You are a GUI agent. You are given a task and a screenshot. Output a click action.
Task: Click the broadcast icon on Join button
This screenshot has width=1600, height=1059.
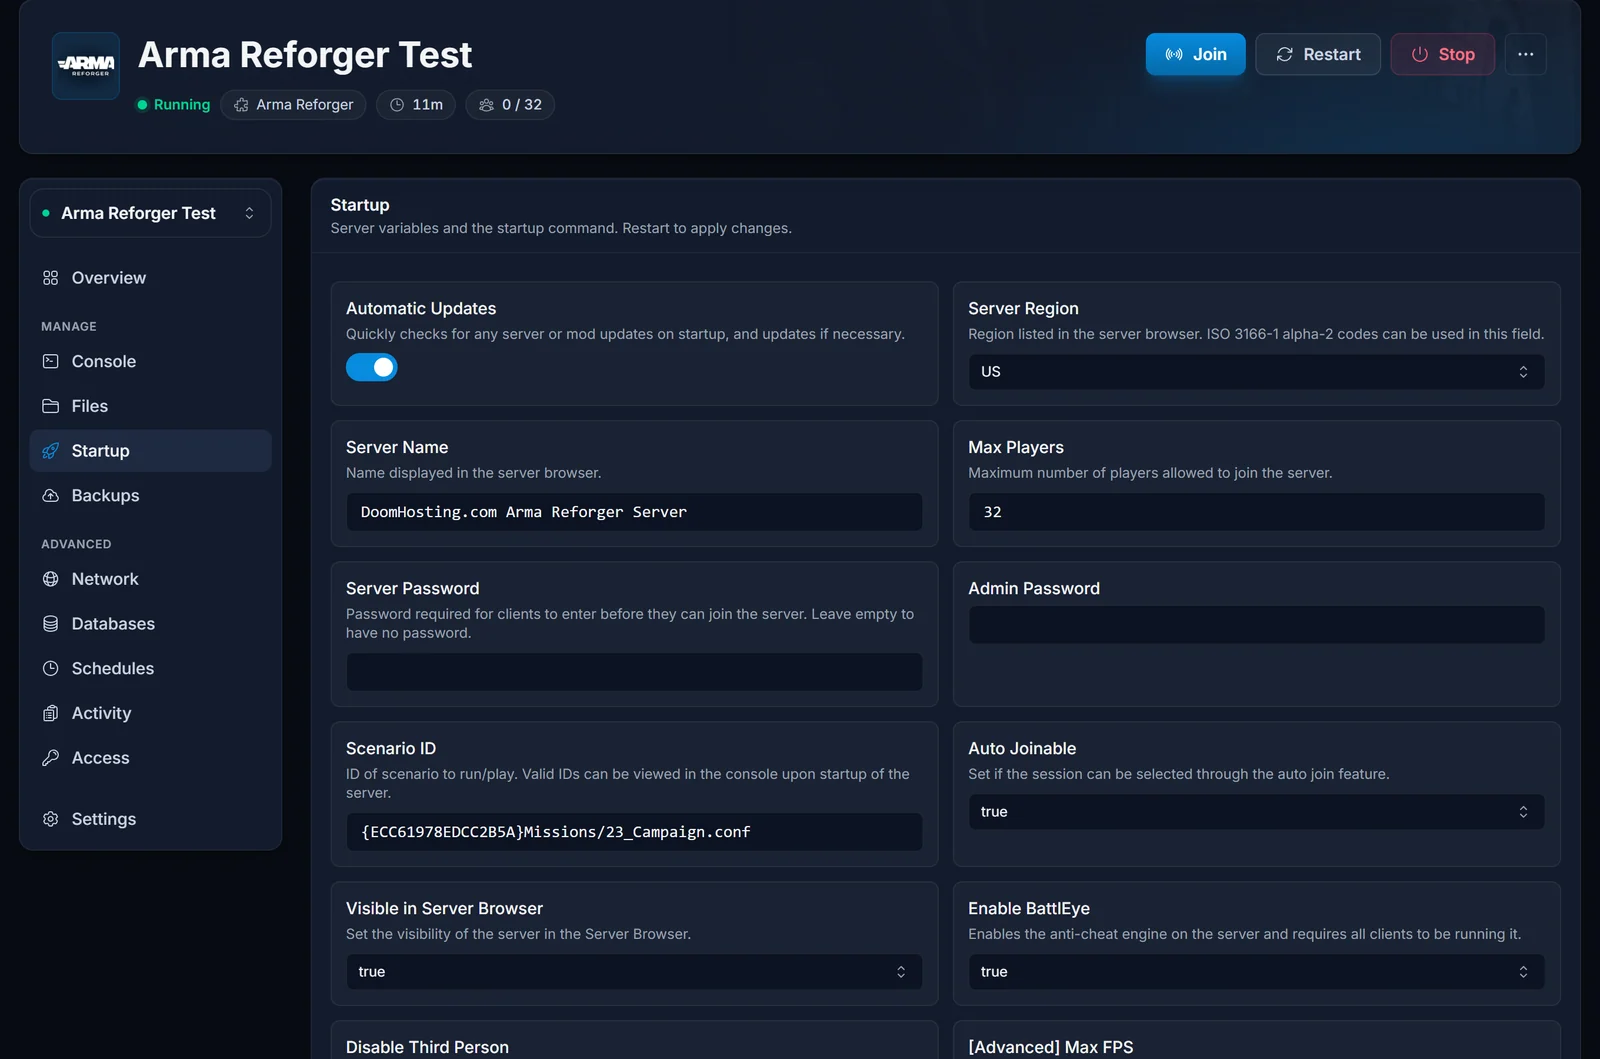pos(1174,54)
